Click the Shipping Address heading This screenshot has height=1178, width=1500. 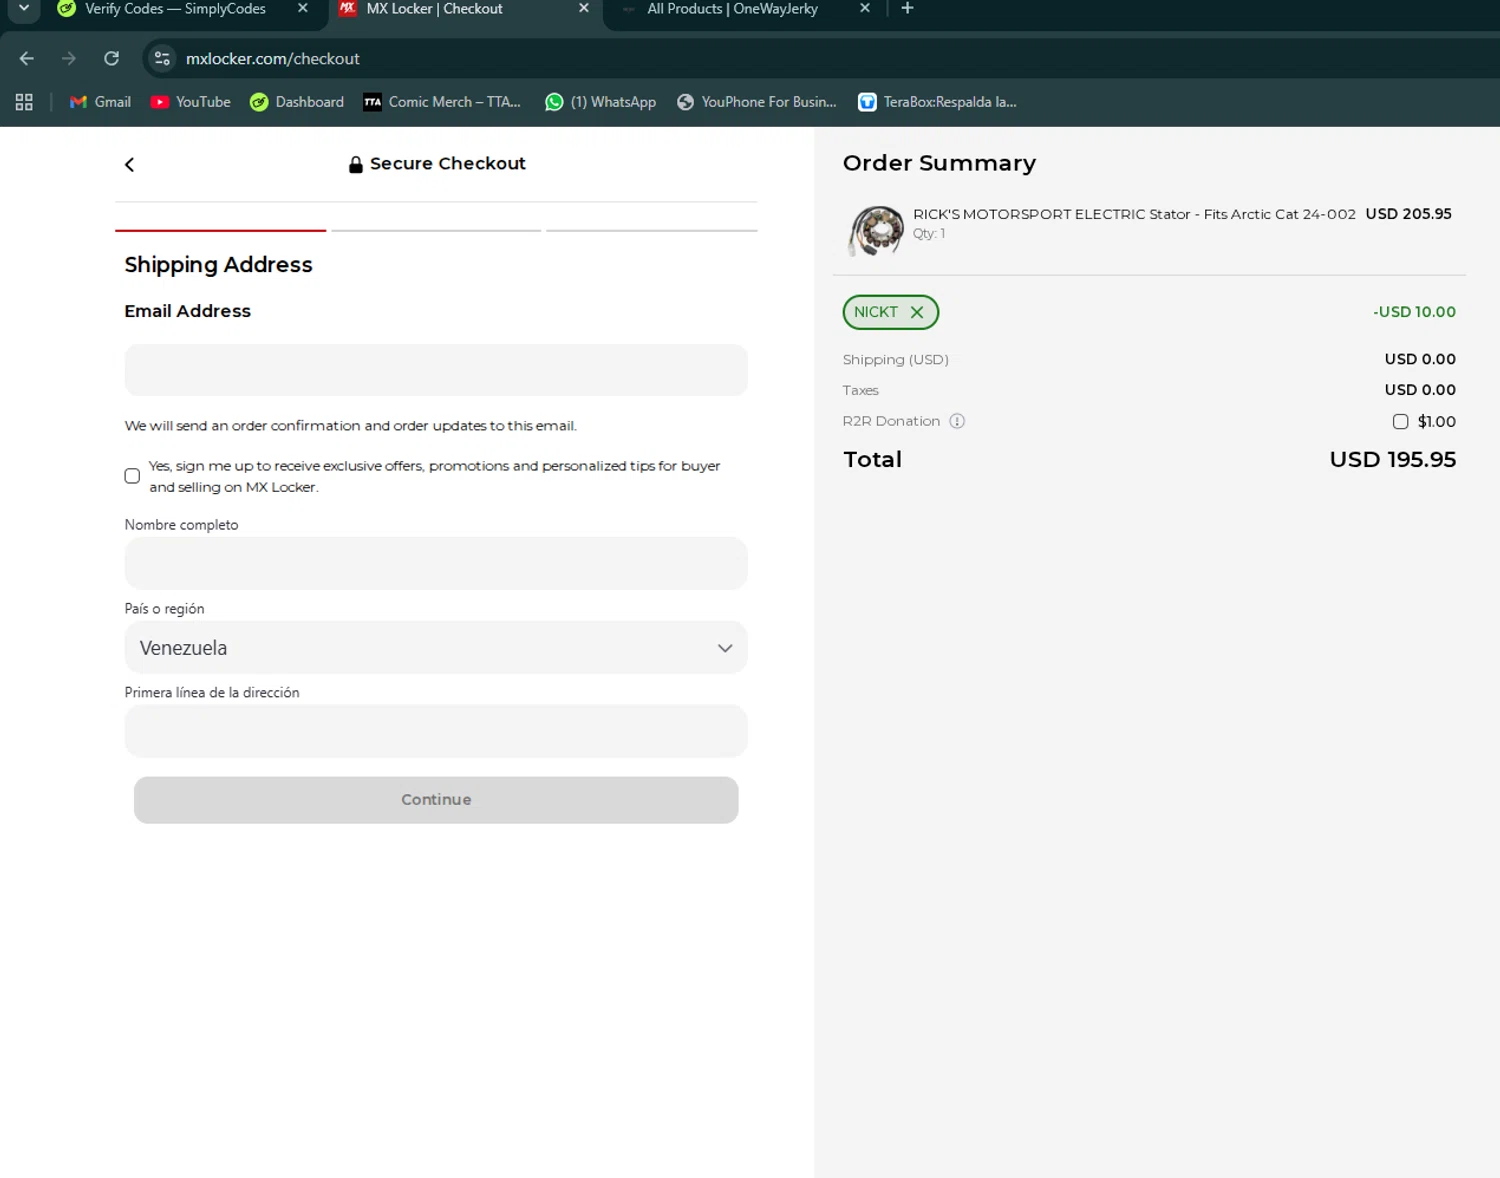pos(218,265)
